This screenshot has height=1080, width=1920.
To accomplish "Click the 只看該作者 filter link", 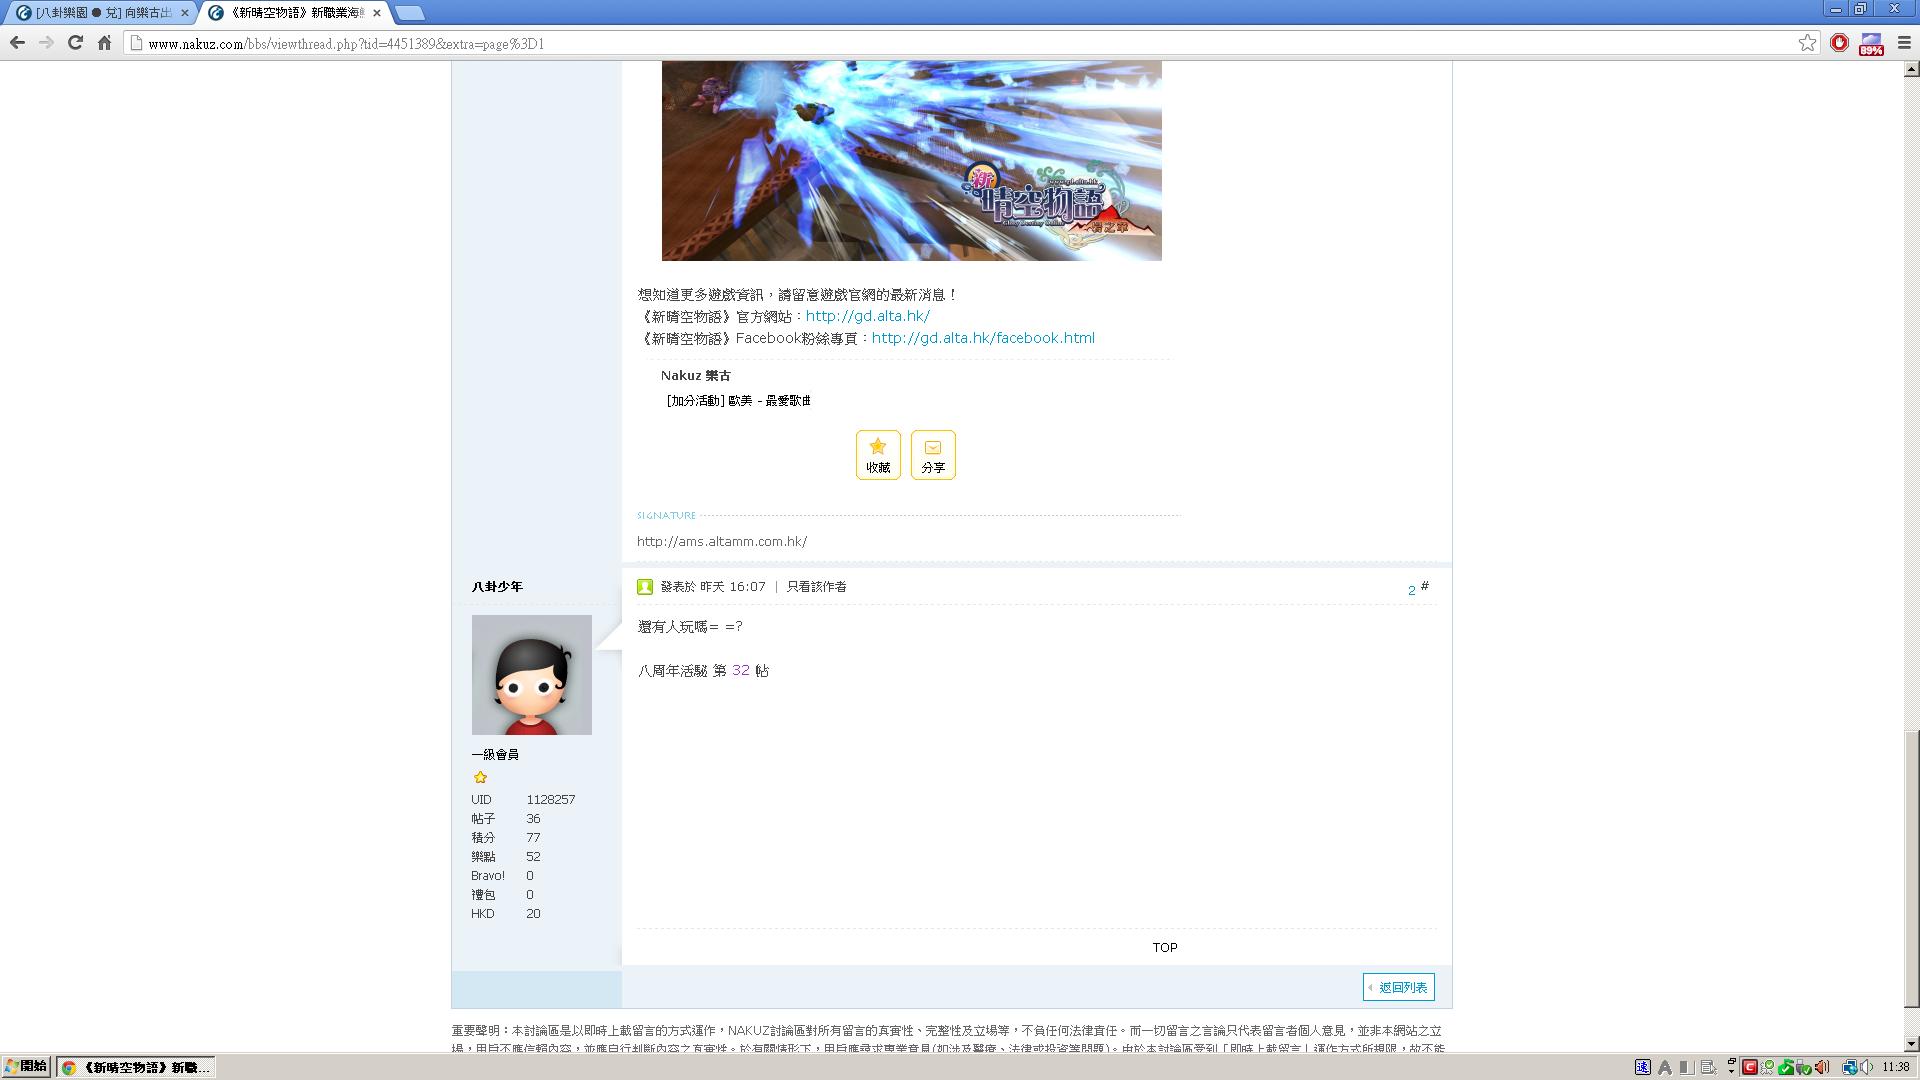I will tap(816, 587).
